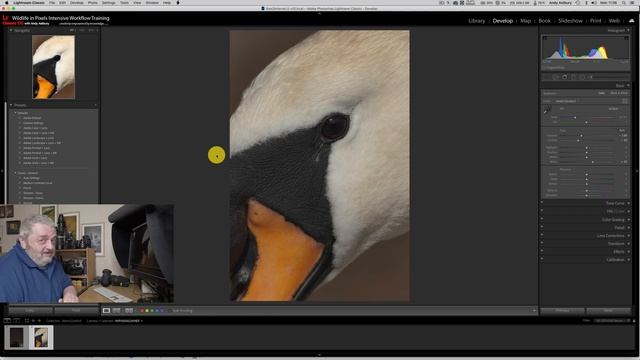Click the filmstrip go back arrow
Image resolution: width=640 pixels, height=360 pixels.
tap(33, 321)
